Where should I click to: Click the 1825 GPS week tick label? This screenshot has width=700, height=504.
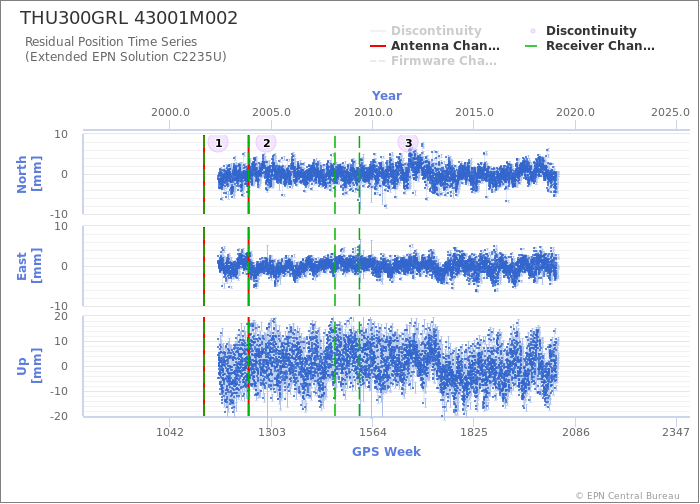click(x=474, y=432)
